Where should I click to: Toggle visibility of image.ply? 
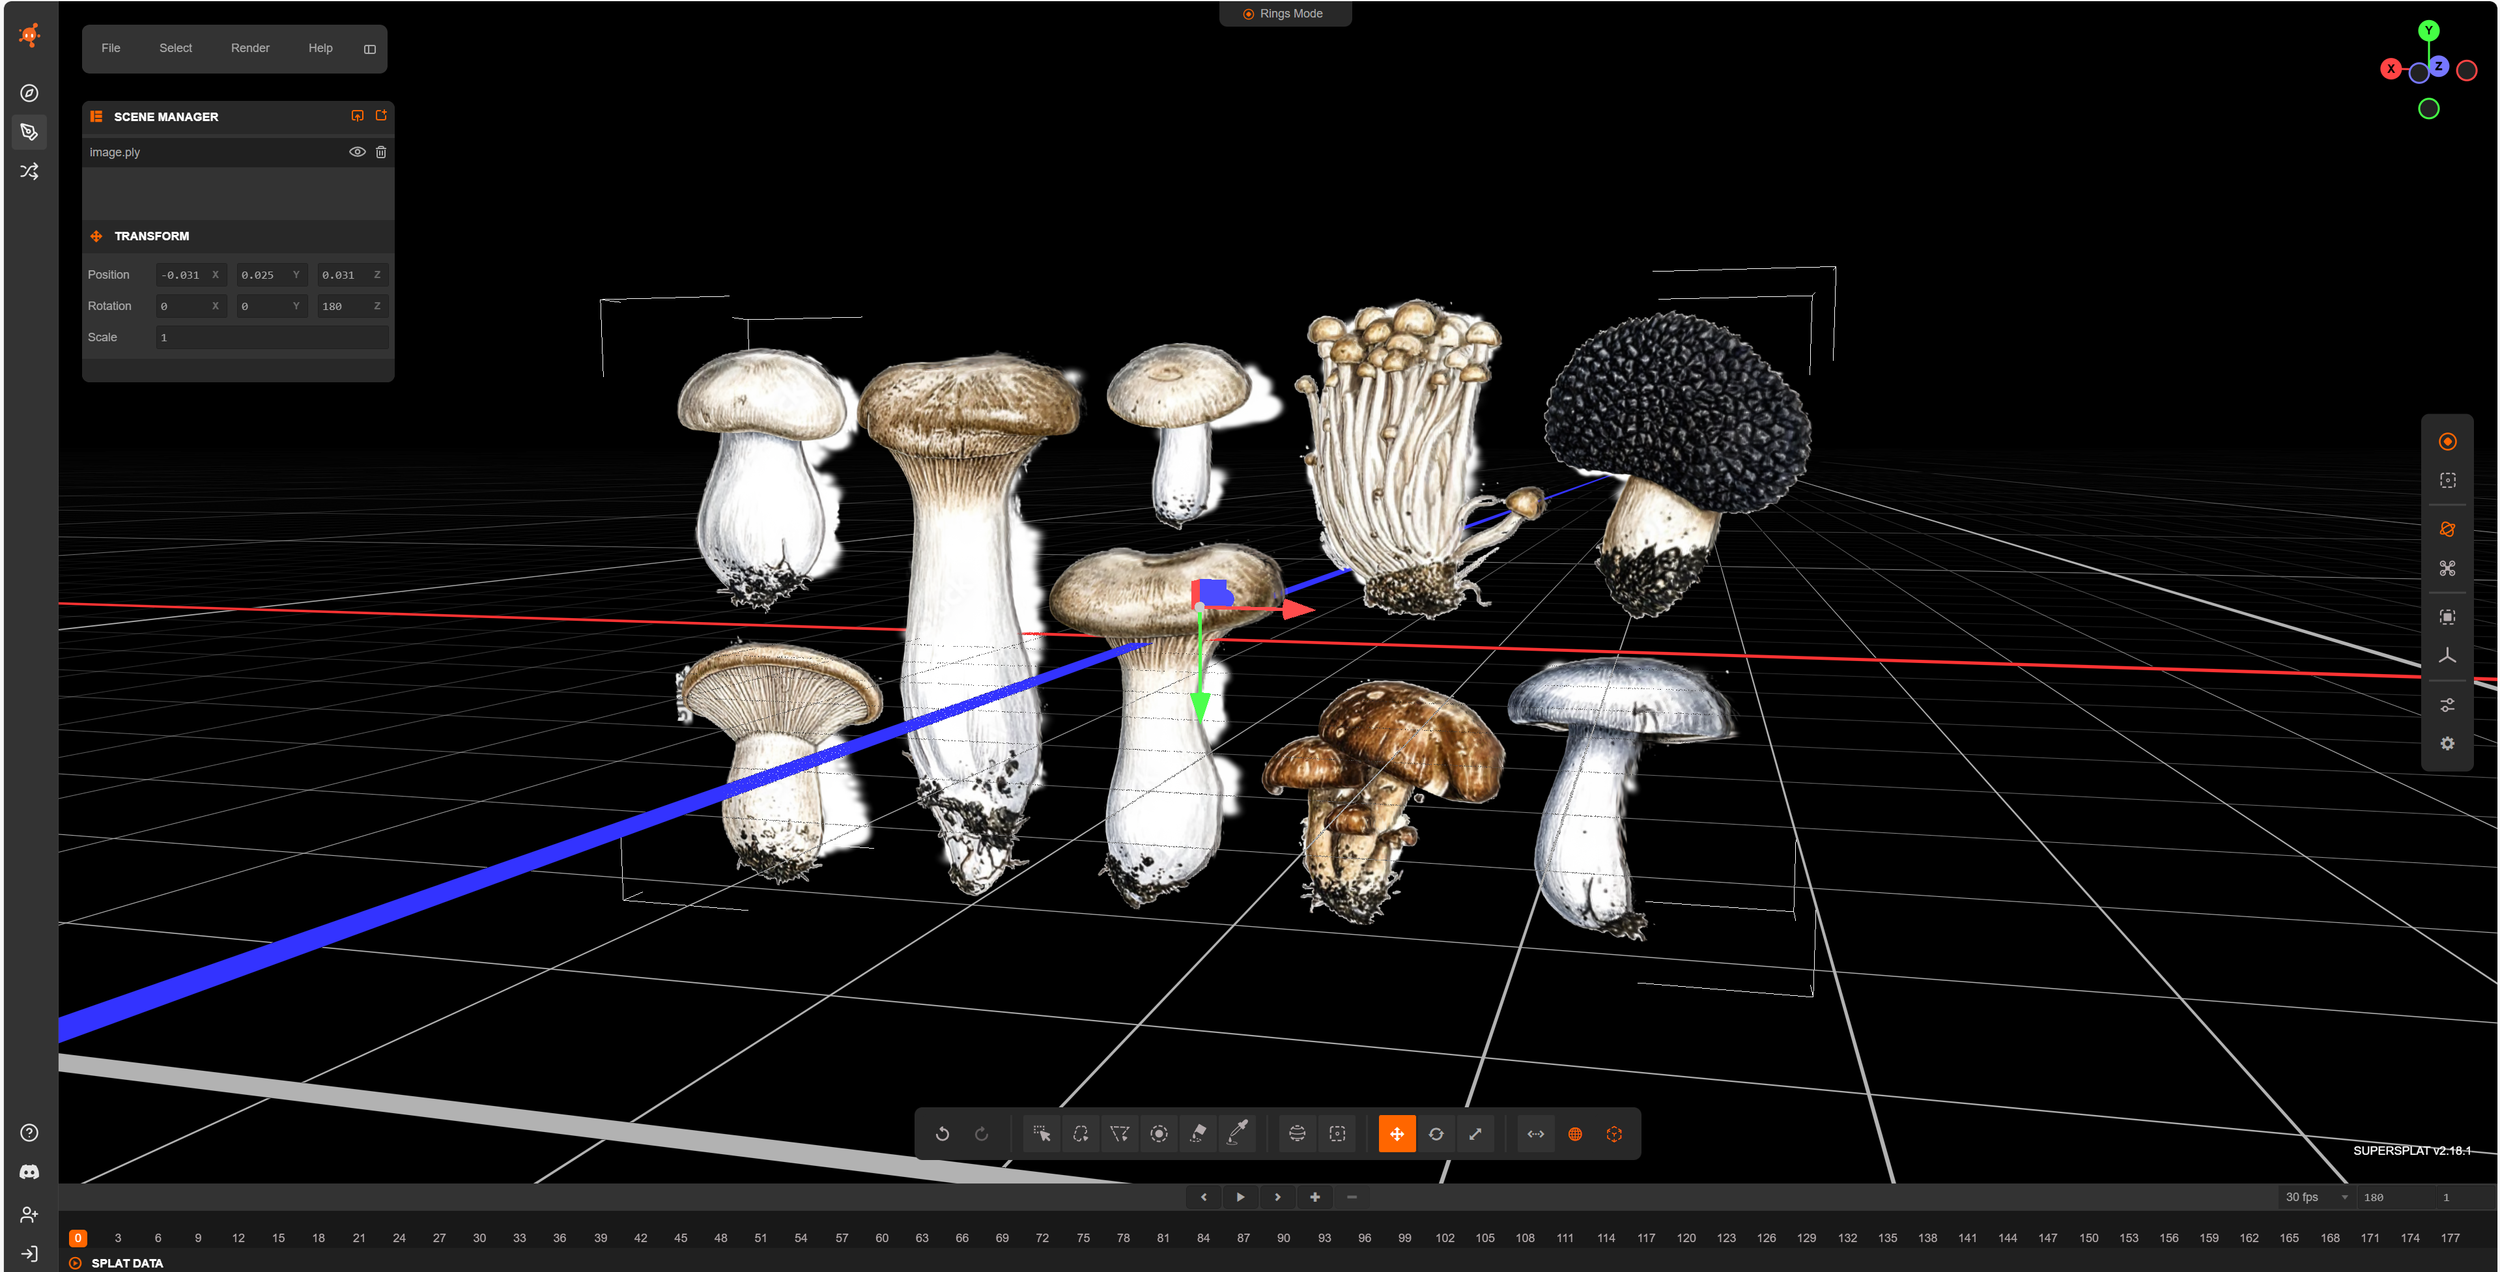click(x=357, y=152)
